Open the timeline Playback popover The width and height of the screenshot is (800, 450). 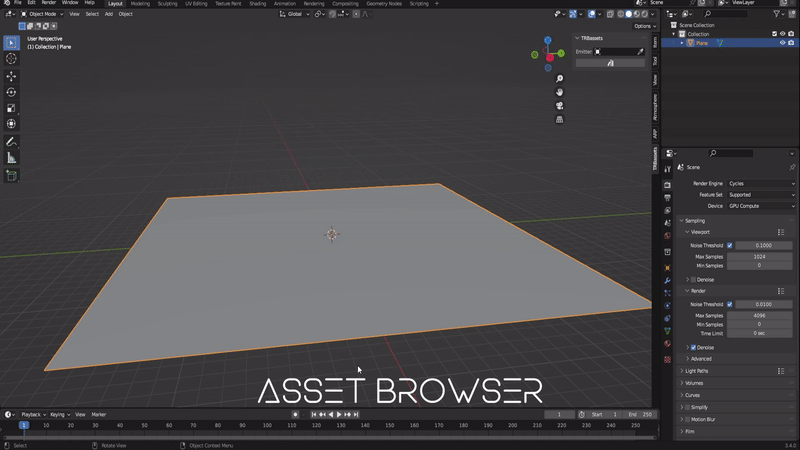34,415
